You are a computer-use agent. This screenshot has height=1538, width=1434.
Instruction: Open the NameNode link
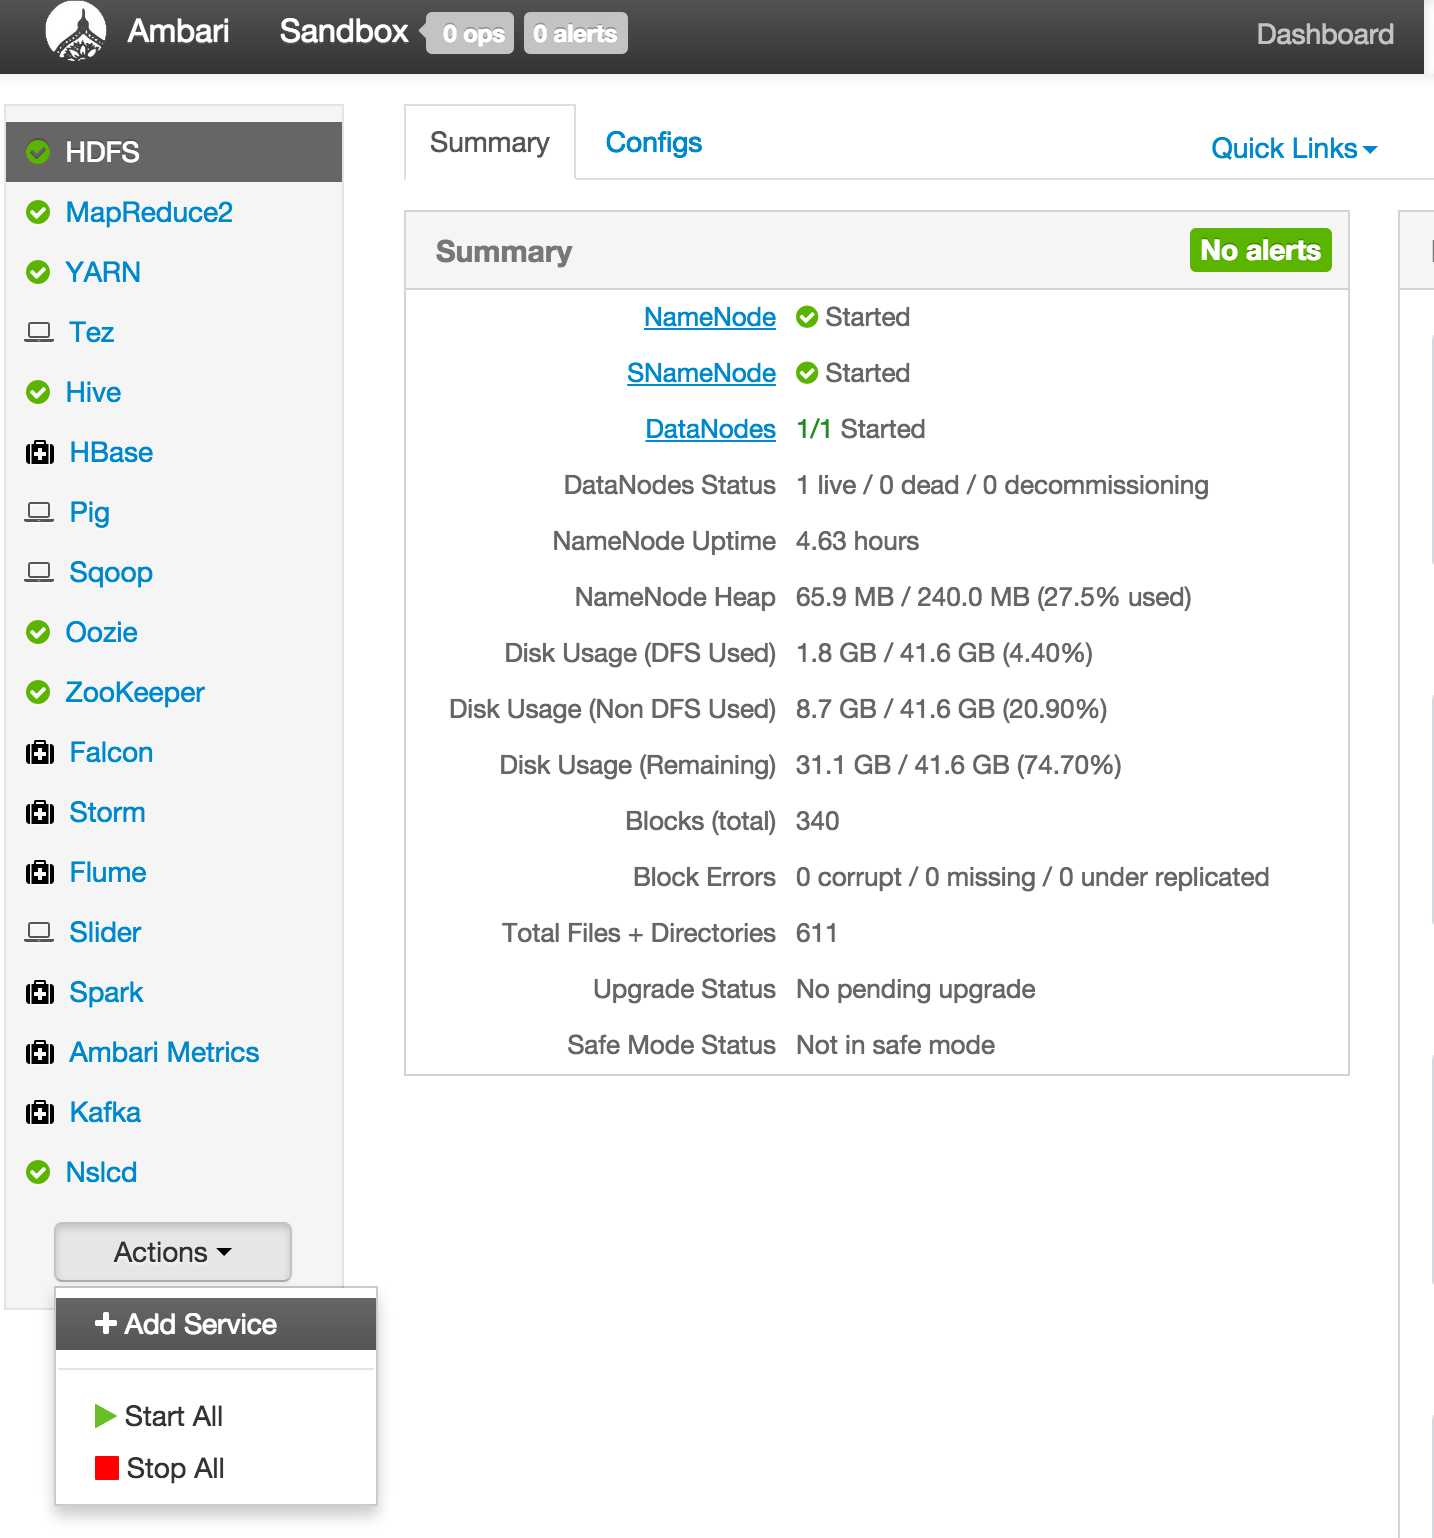[710, 317]
